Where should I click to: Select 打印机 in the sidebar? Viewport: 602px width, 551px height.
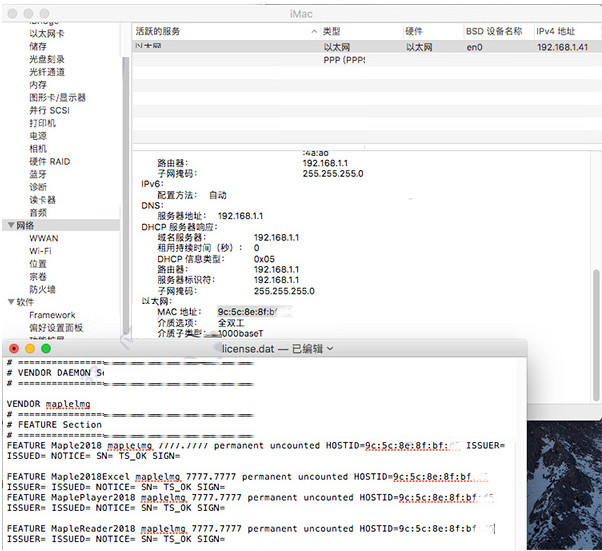(x=42, y=123)
